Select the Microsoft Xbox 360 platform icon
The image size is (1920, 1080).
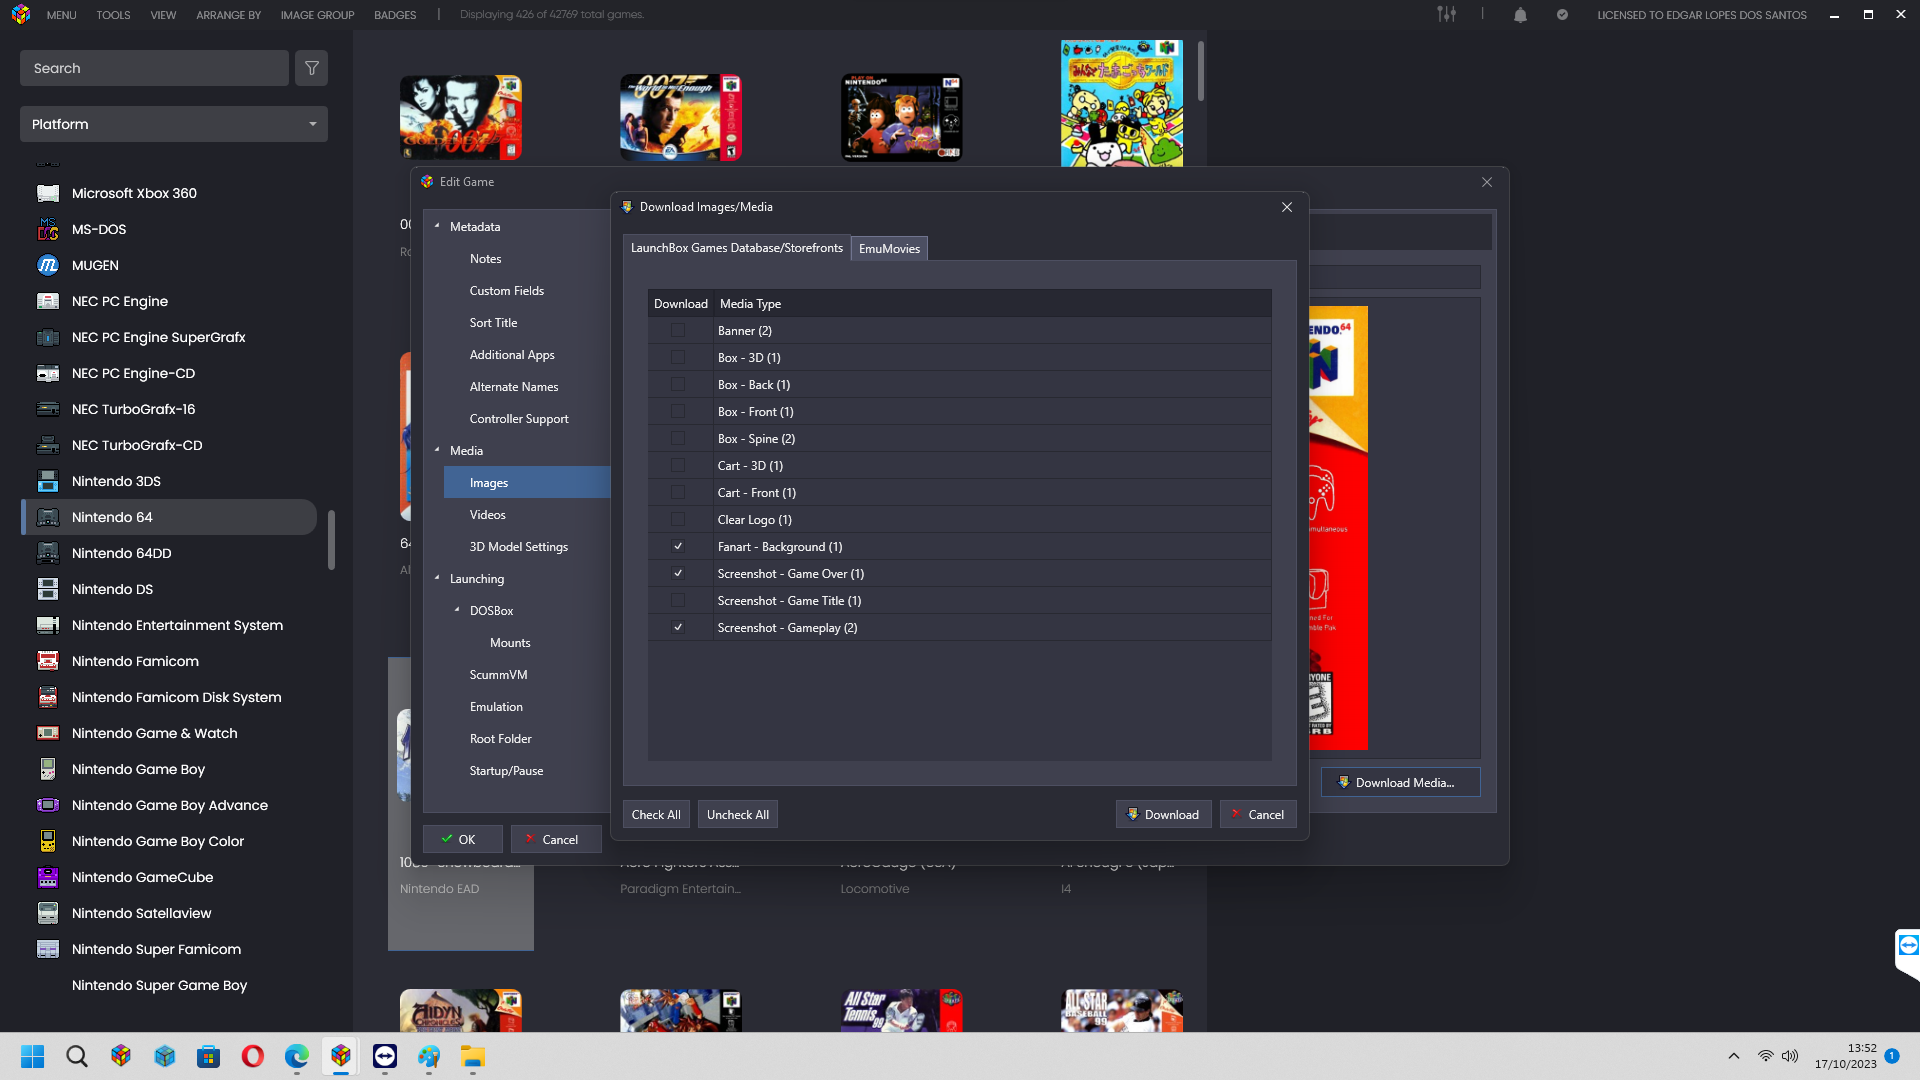click(x=48, y=193)
